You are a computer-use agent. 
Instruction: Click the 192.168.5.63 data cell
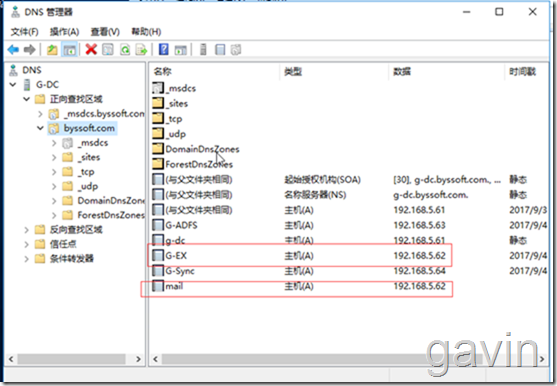[419, 225]
